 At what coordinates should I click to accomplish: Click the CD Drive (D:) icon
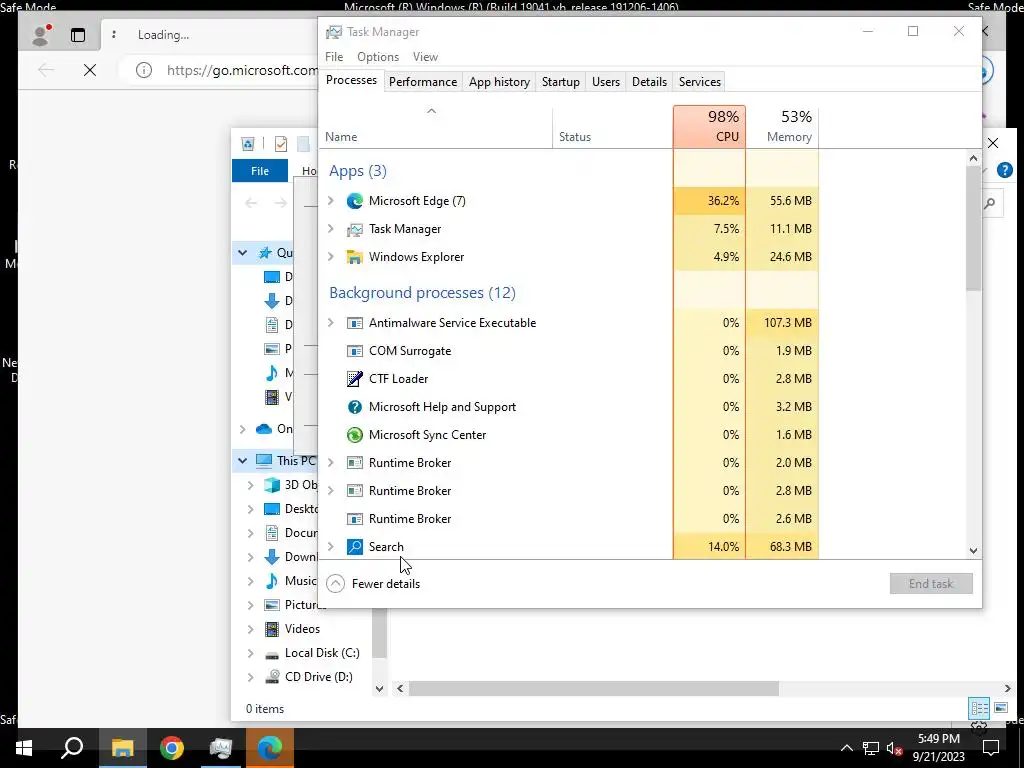272,677
